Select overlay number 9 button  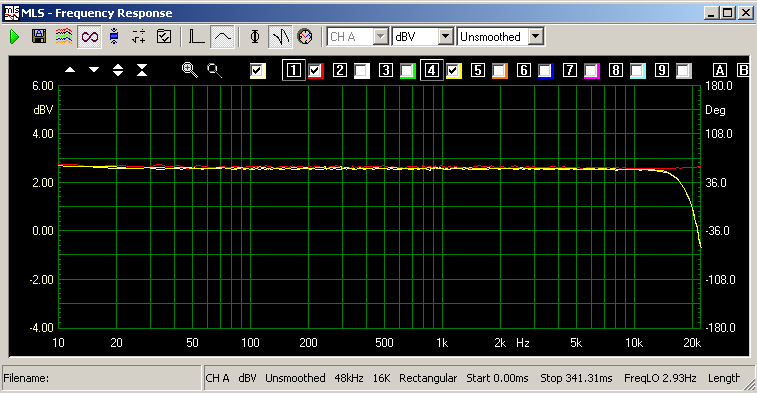662,70
